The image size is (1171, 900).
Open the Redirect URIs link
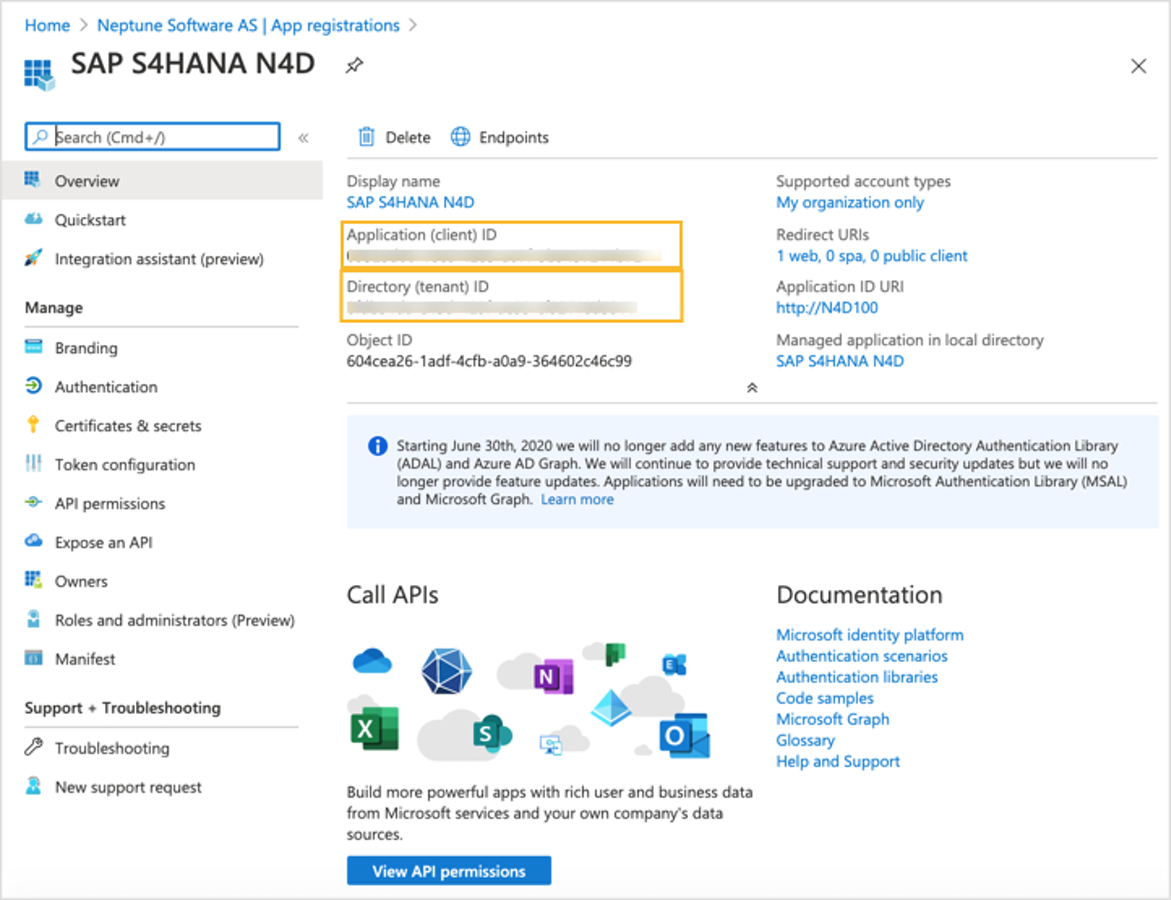pos(872,256)
